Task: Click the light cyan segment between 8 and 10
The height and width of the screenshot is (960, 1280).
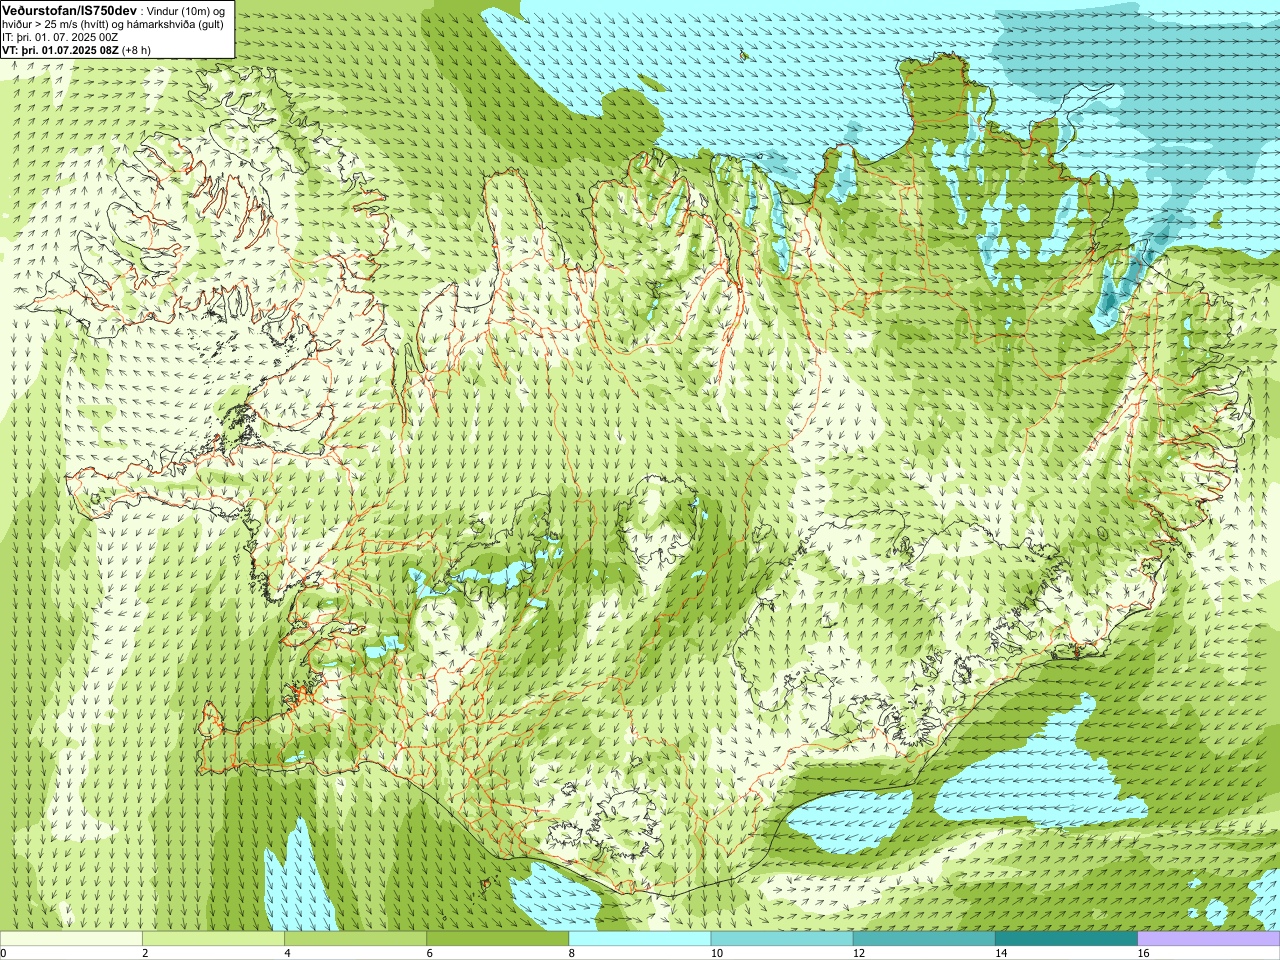Action: tap(640, 939)
